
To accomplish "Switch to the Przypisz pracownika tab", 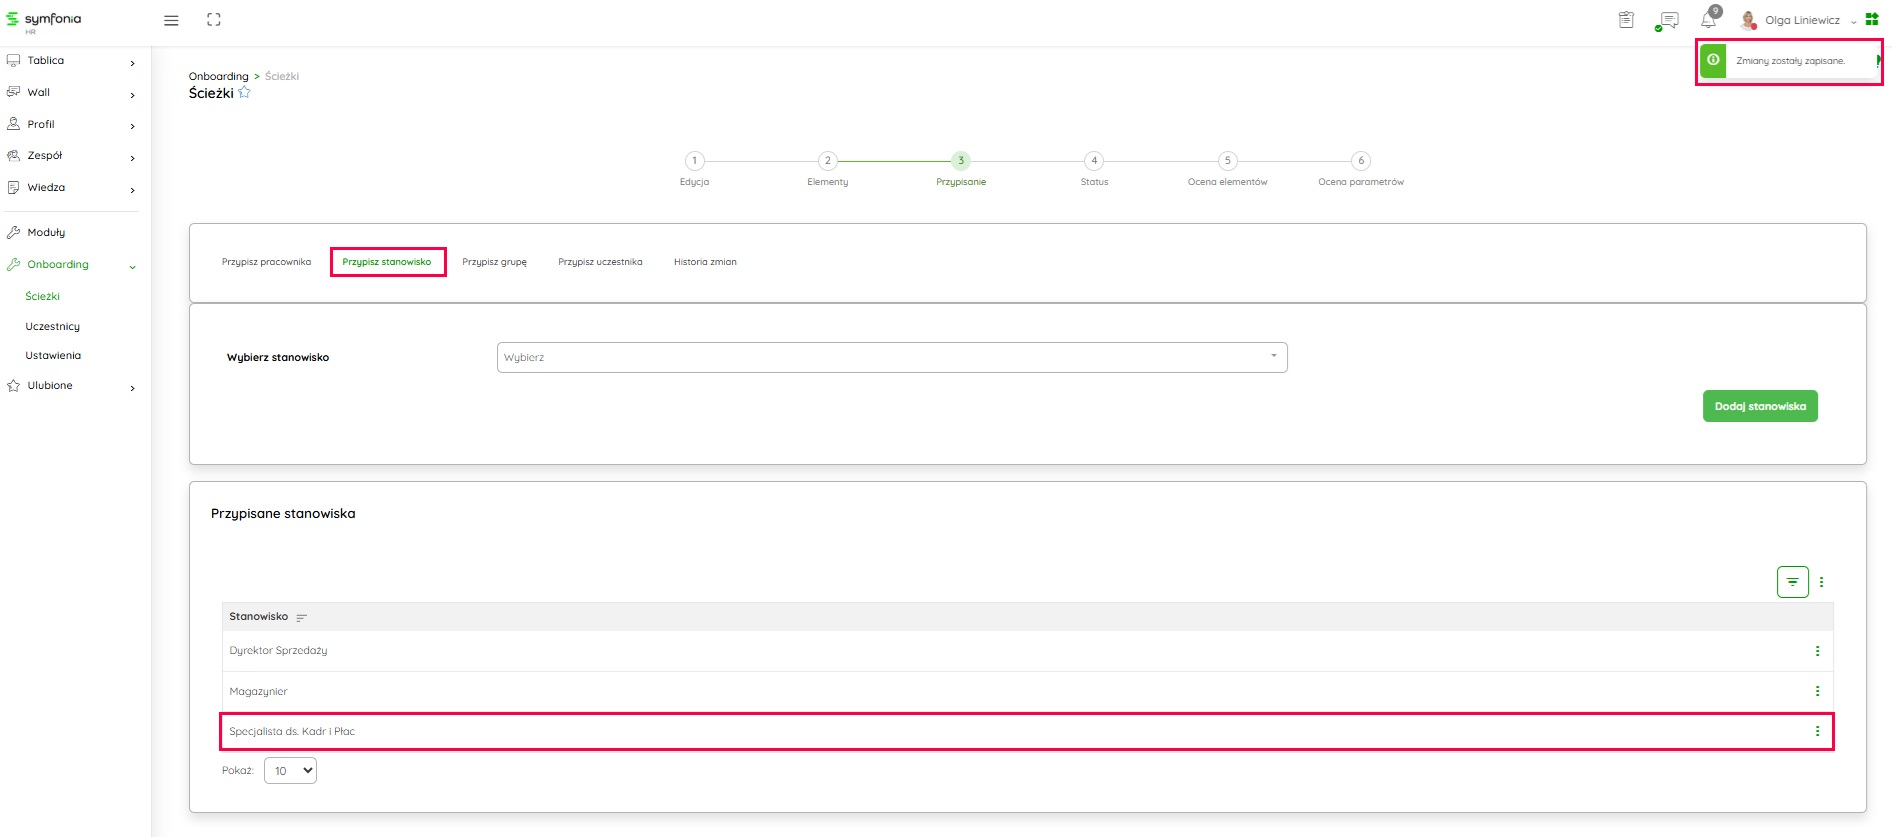I will pyautogui.click(x=266, y=262).
